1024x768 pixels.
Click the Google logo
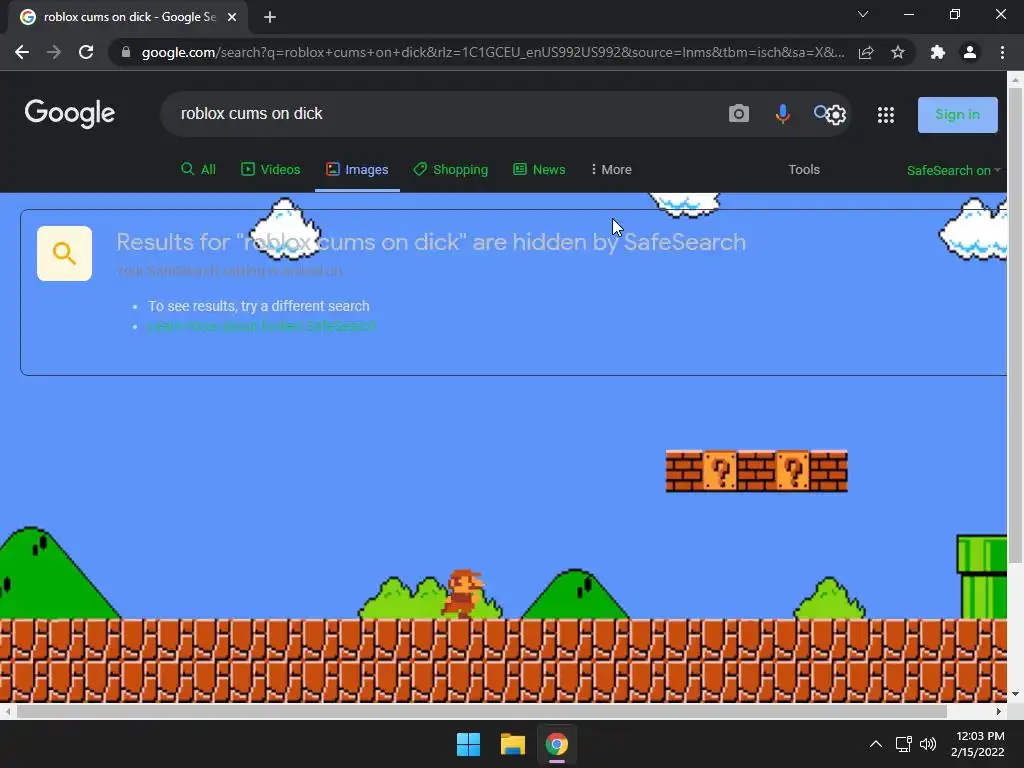[70, 114]
